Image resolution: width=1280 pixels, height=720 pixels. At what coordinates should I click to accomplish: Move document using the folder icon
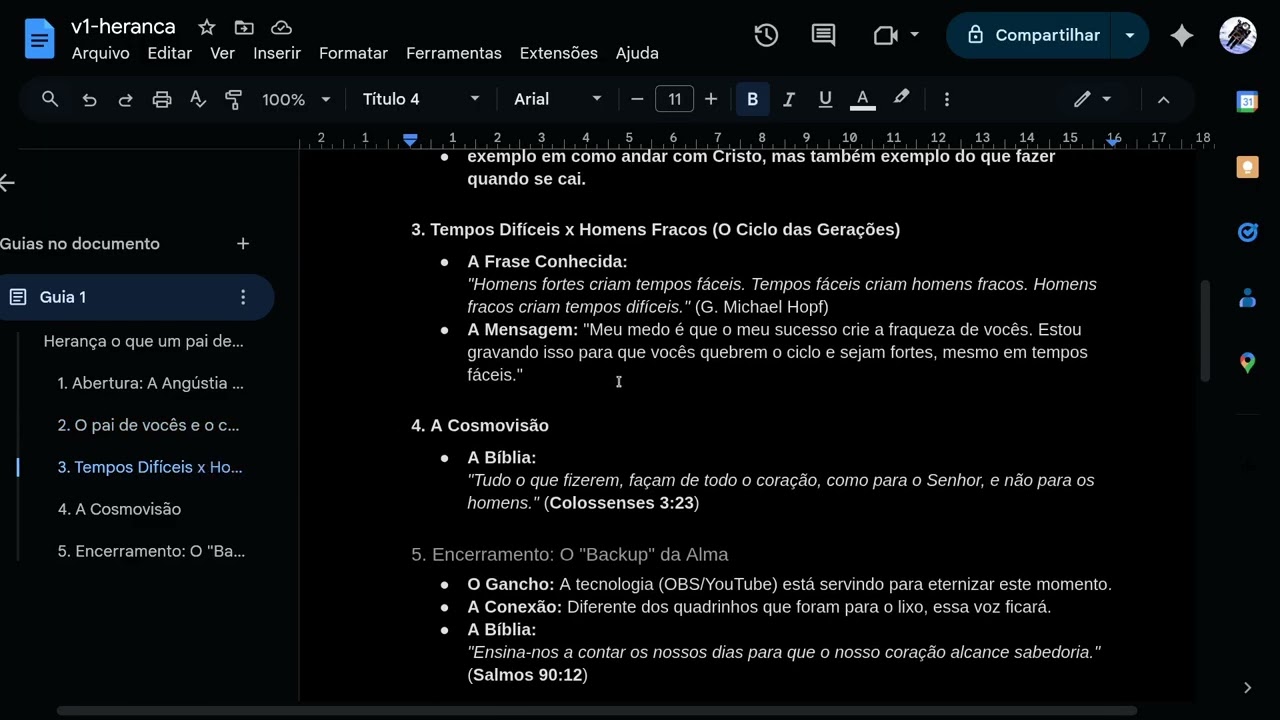click(x=244, y=27)
